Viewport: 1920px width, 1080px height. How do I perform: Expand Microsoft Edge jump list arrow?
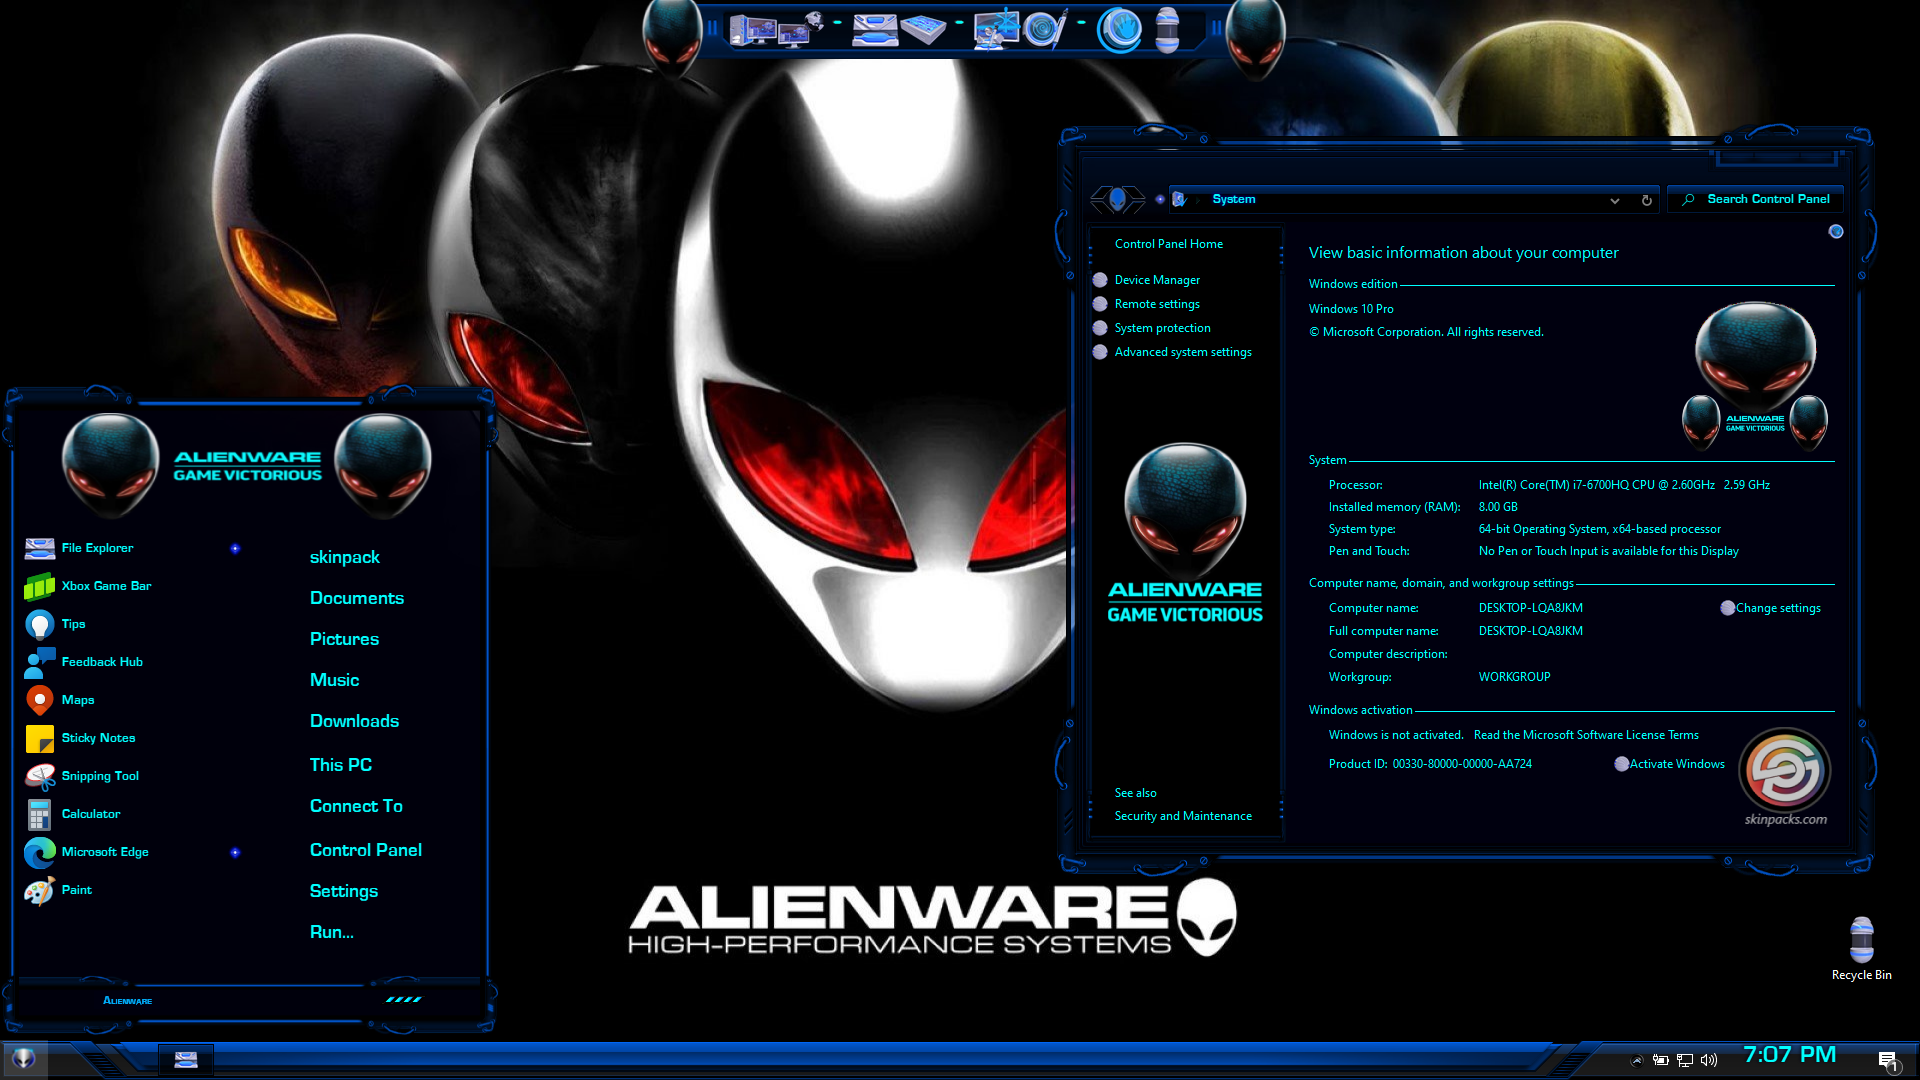[x=235, y=852]
